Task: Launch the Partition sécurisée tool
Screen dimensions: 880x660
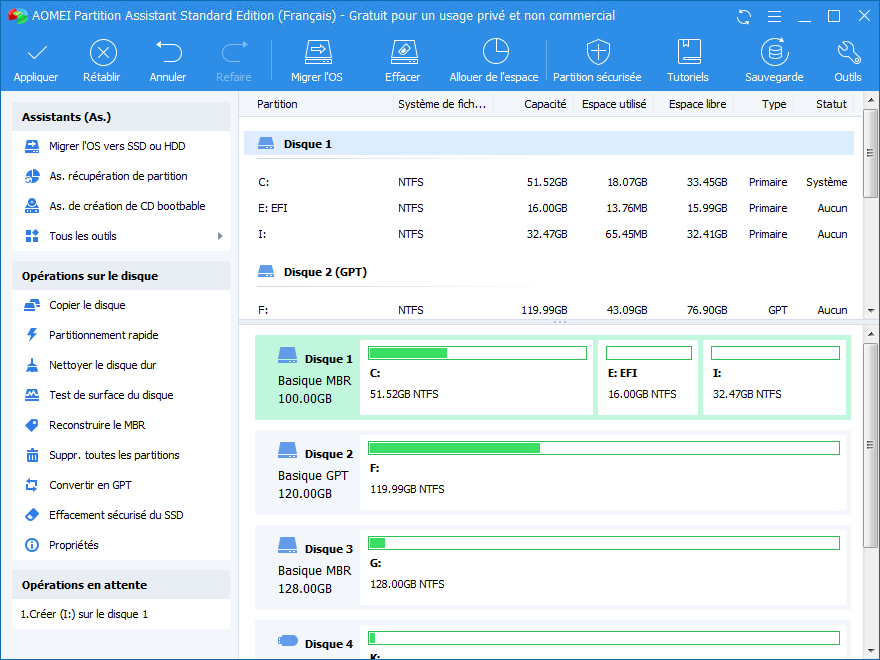Action: [597, 53]
